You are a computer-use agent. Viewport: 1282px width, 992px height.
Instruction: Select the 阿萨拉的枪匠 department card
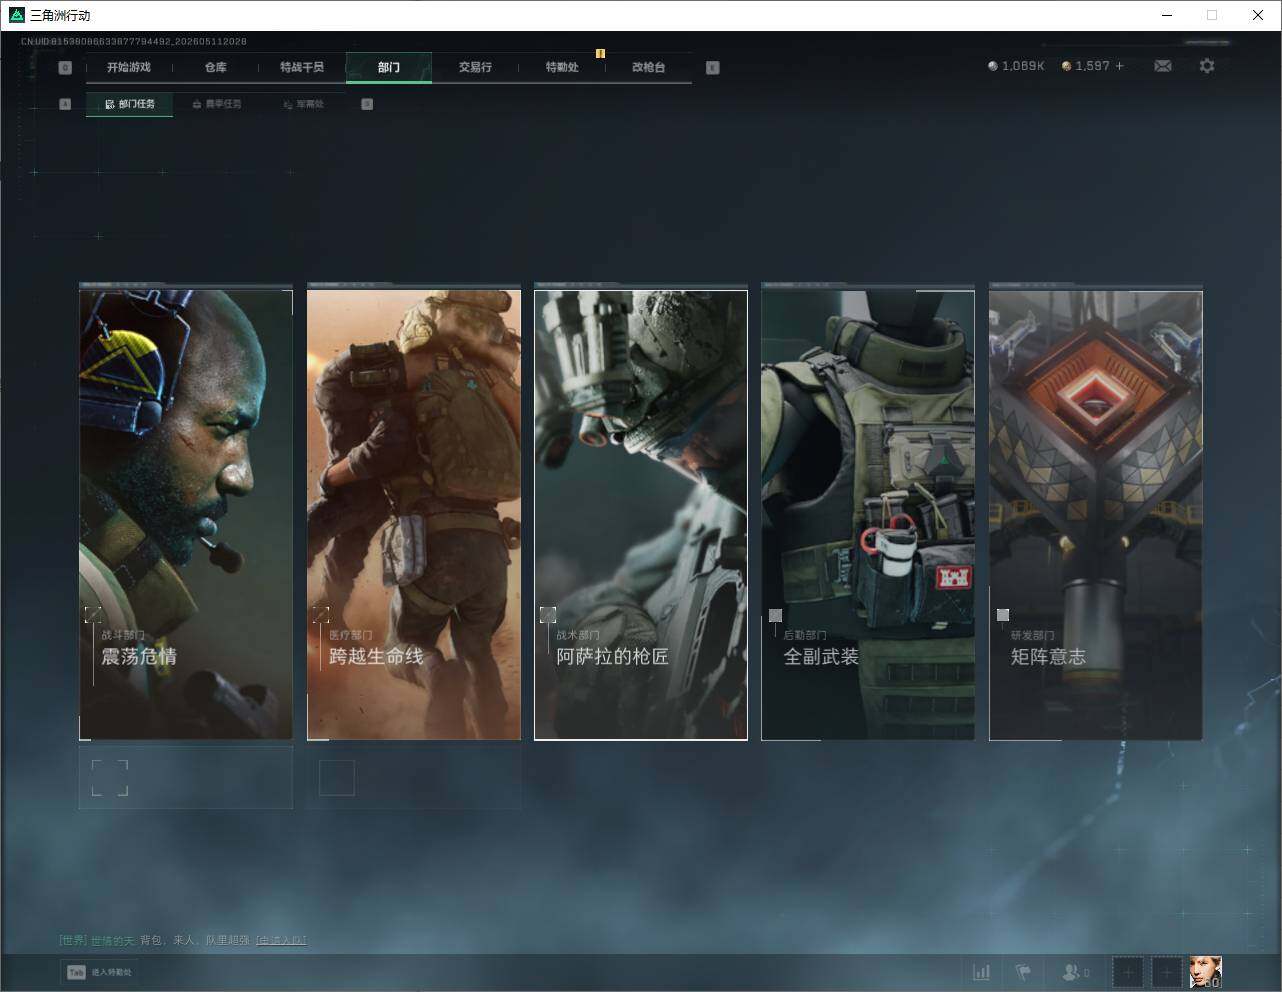(641, 515)
